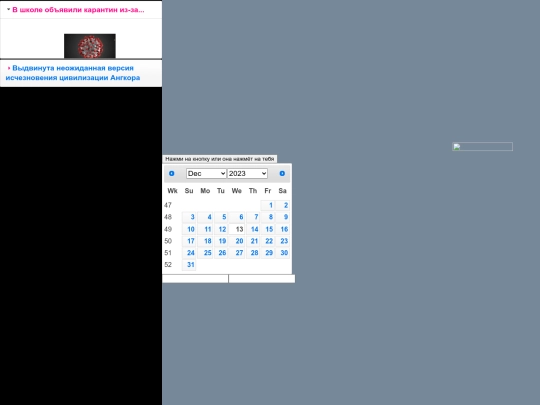Select December 31 in calendar
Screen dimensions: 540x405
coord(189,264)
